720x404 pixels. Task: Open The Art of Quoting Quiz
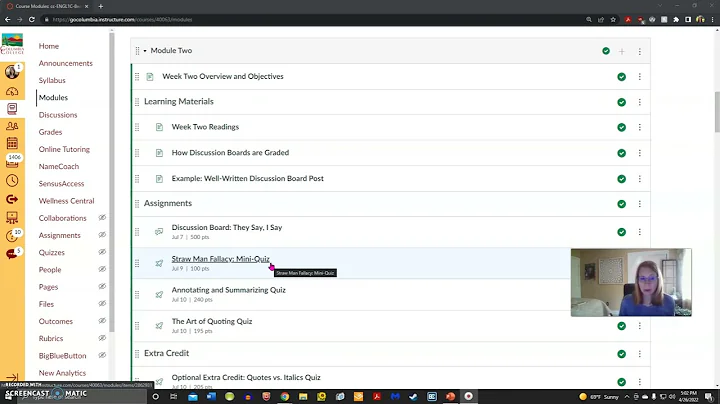click(212, 321)
